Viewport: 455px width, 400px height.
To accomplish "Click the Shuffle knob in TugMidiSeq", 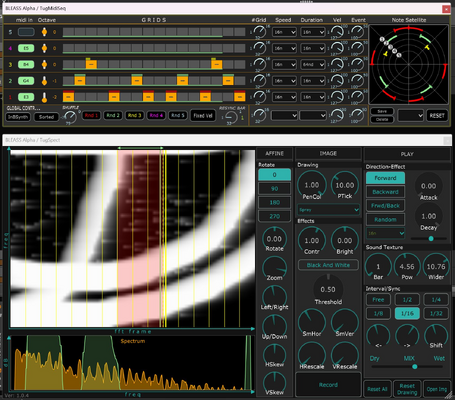I will (x=70, y=117).
